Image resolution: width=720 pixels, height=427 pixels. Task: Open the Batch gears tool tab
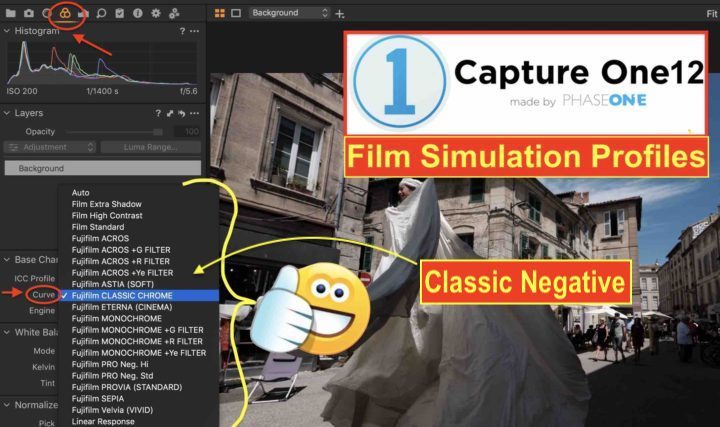coord(174,13)
